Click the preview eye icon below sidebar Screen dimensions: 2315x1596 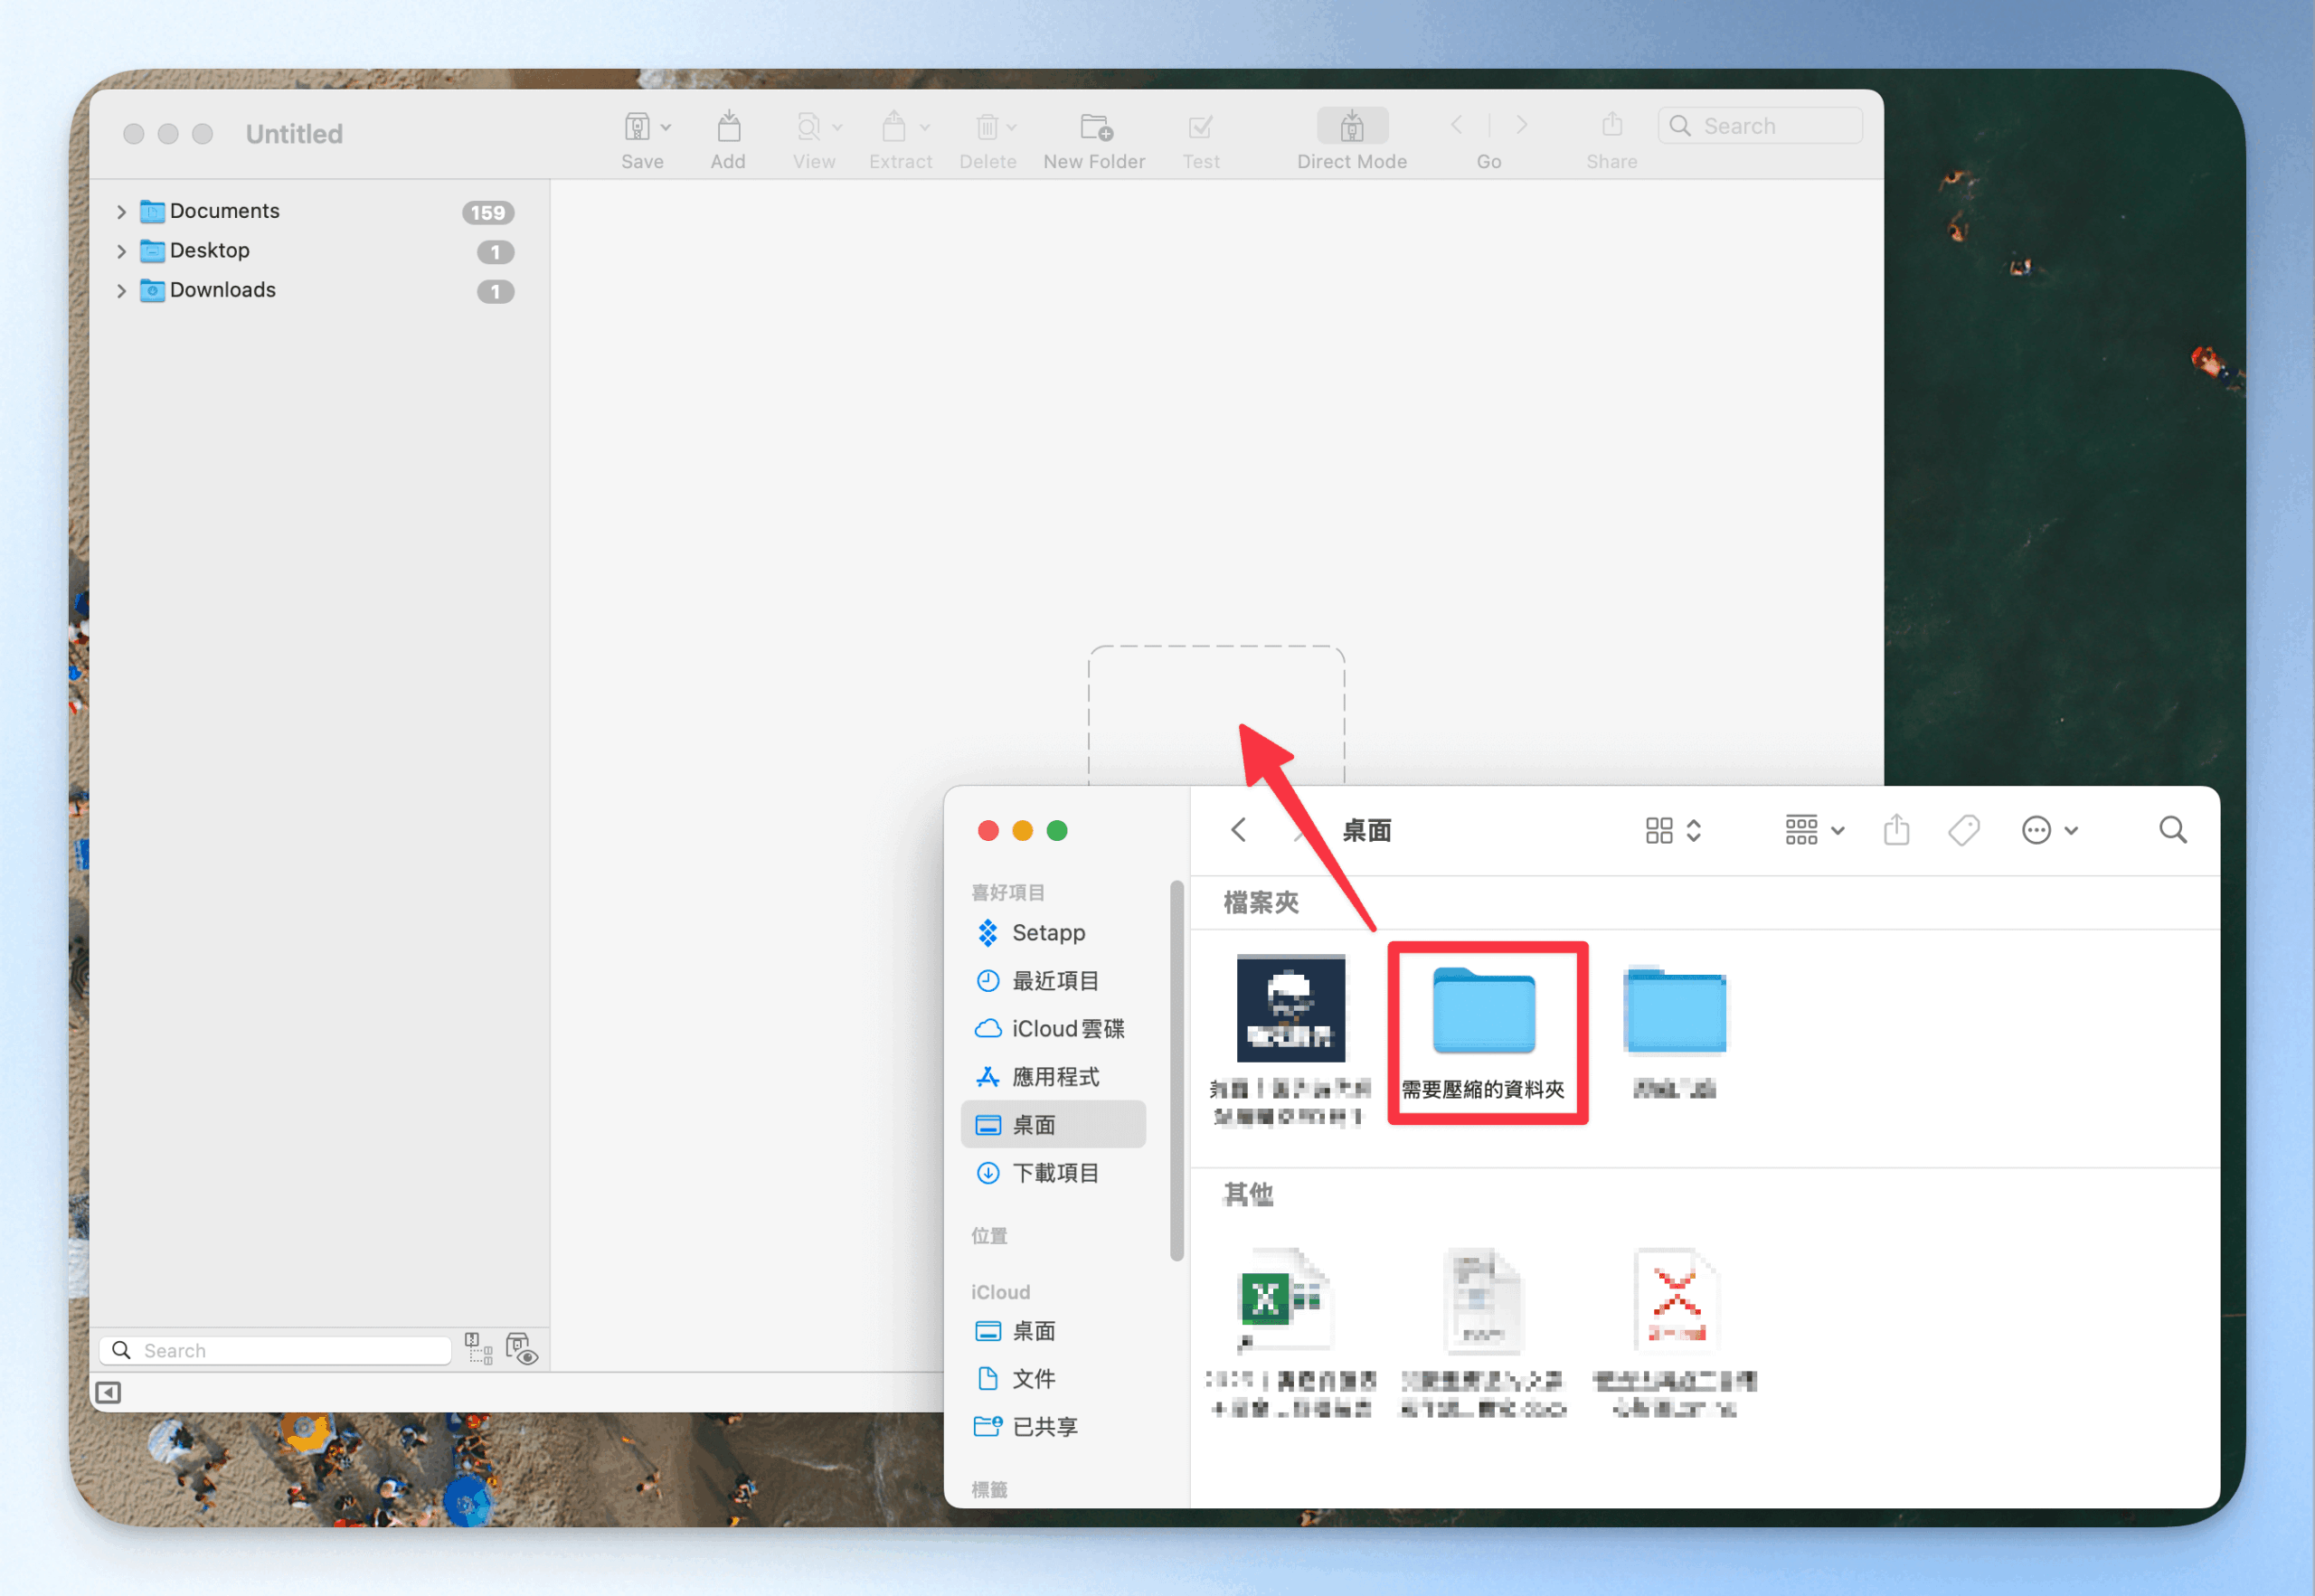(x=522, y=1349)
